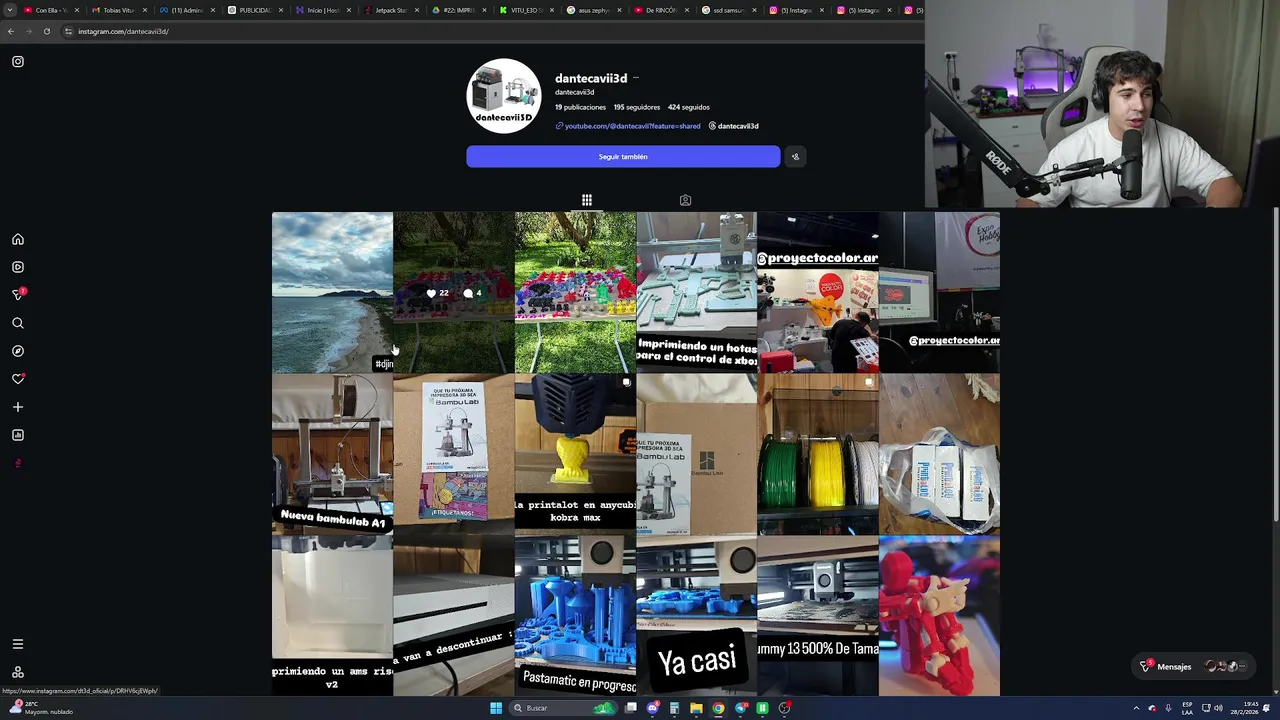Open Reels from the sidebar

pos(18,268)
